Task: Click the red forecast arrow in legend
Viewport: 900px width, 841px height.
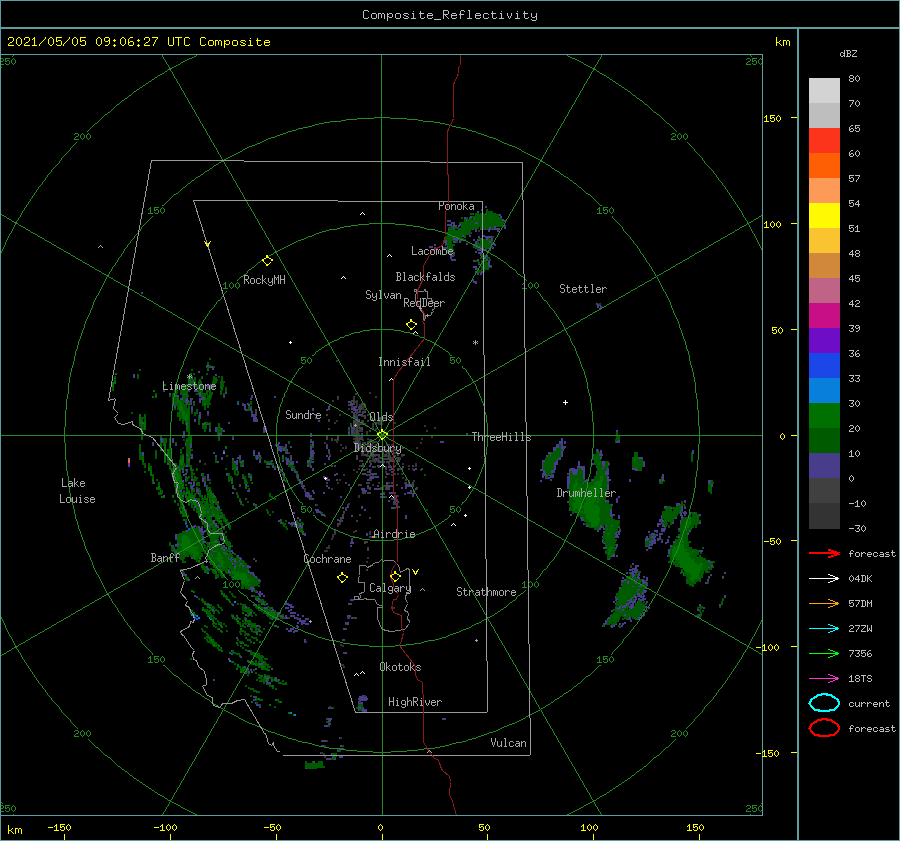Action: [824, 553]
